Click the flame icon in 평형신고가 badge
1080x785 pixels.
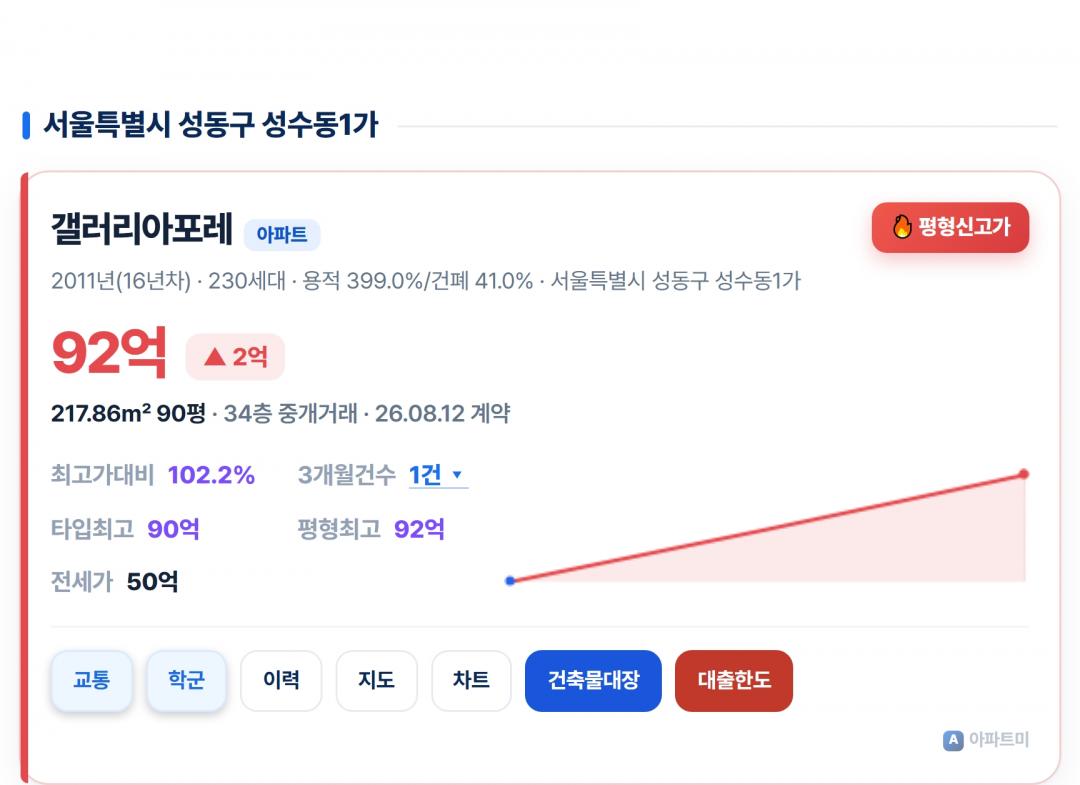pyautogui.click(x=902, y=227)
